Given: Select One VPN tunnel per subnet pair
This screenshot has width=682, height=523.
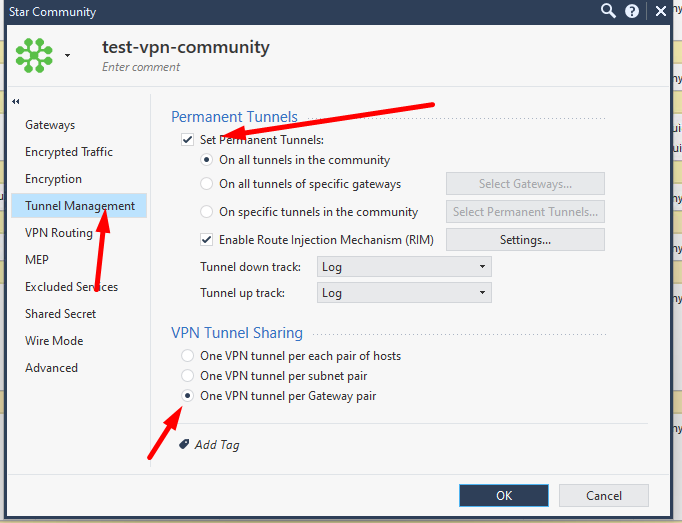Looking at the screenshot, I should 187,375.
